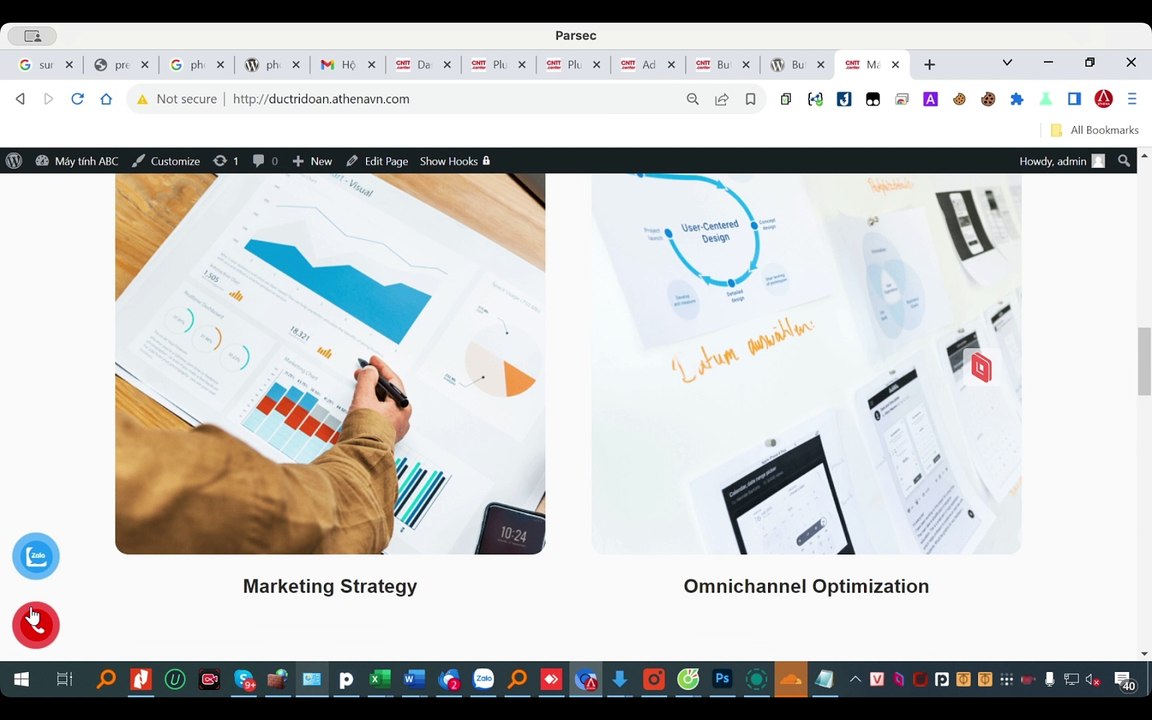
Task: Close the Gmail Hộ tab
Action: (x=372, y=65)
